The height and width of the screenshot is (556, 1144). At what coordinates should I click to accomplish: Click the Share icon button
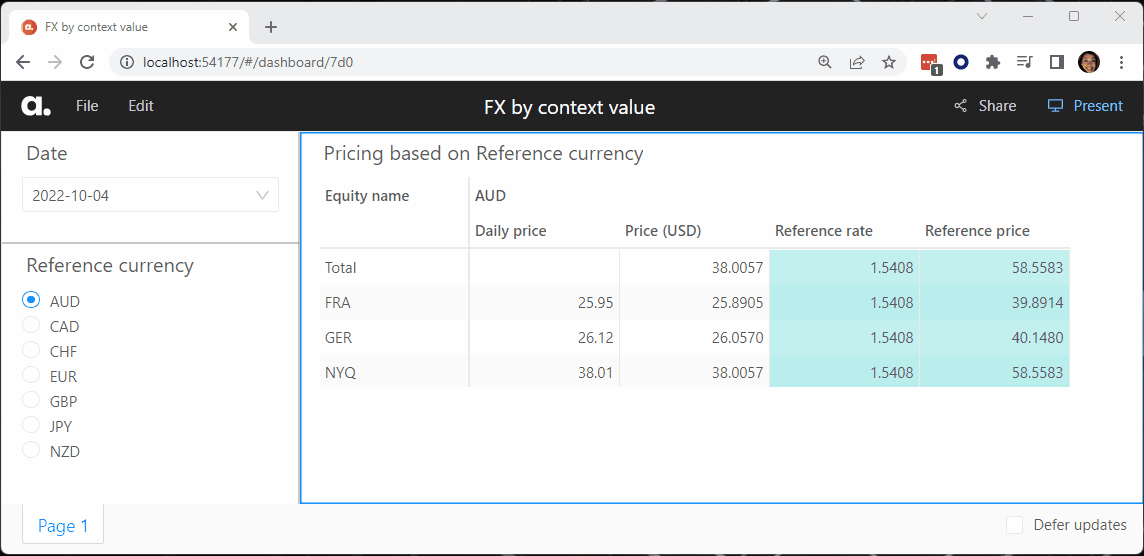point(961,106)
